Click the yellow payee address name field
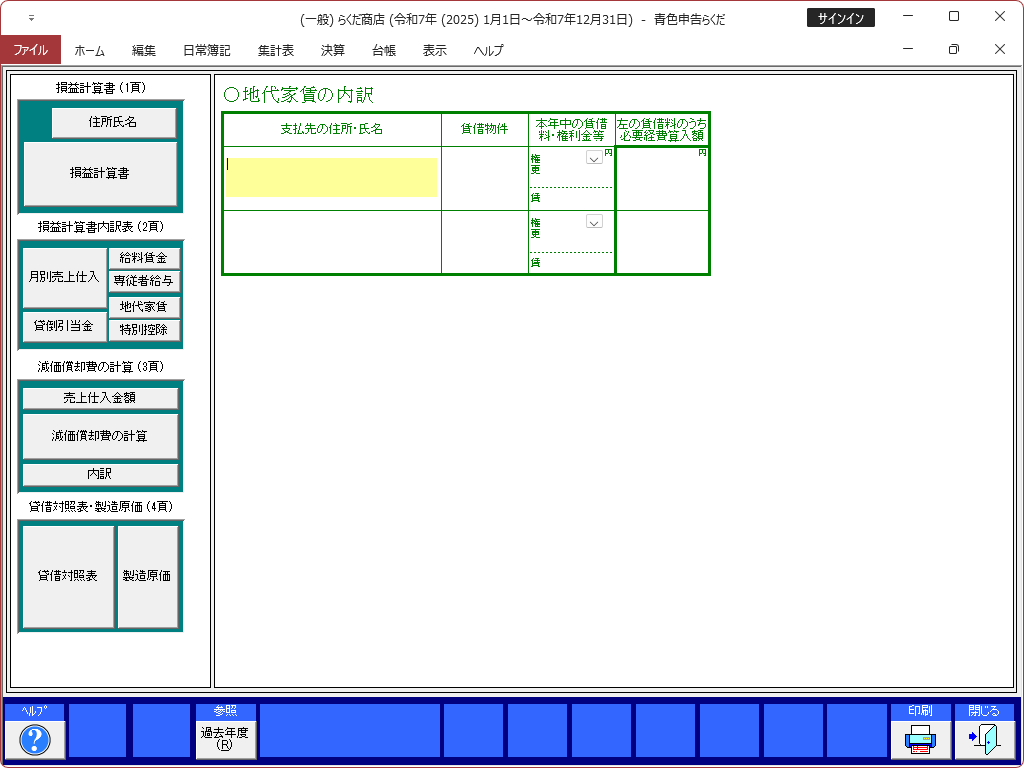The width and height of the screenshot is (1024, 768). tap(331, 177)
